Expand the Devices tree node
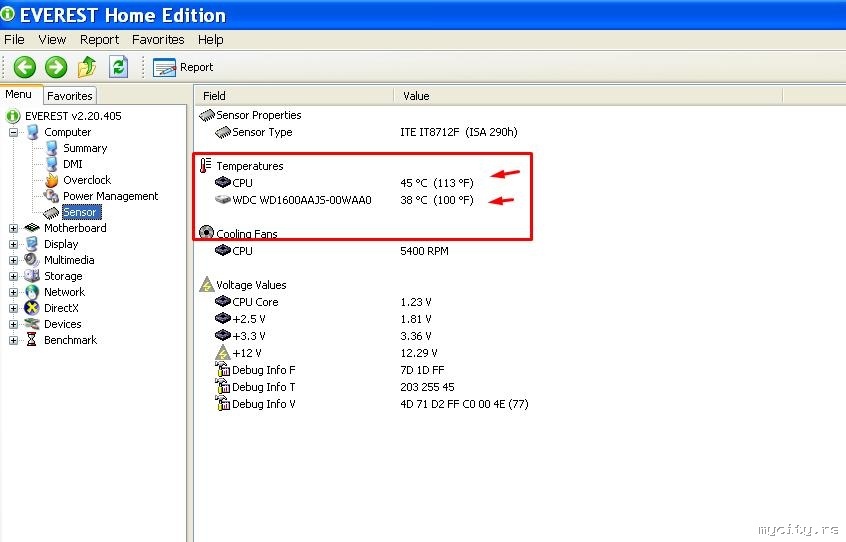The height and width of the screenshot is (542, 846). coord(13,324)
